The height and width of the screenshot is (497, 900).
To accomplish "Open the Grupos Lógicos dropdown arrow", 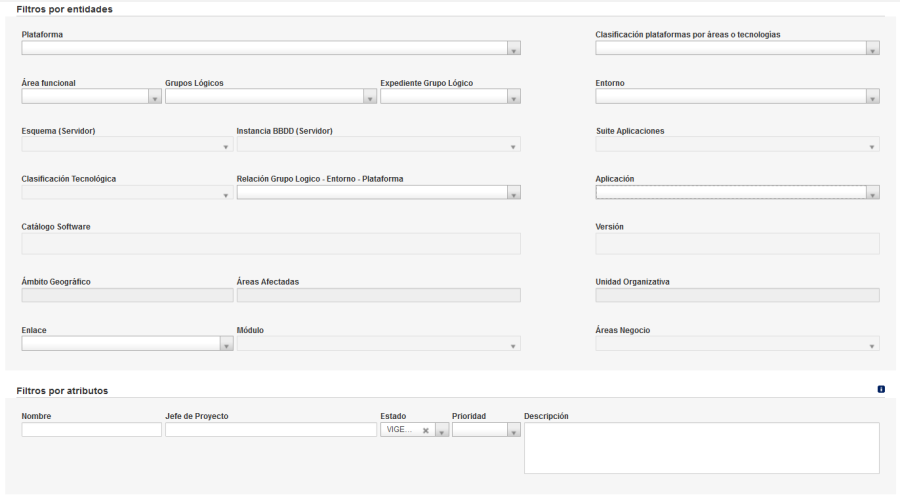I will click(x=370, y=97).
